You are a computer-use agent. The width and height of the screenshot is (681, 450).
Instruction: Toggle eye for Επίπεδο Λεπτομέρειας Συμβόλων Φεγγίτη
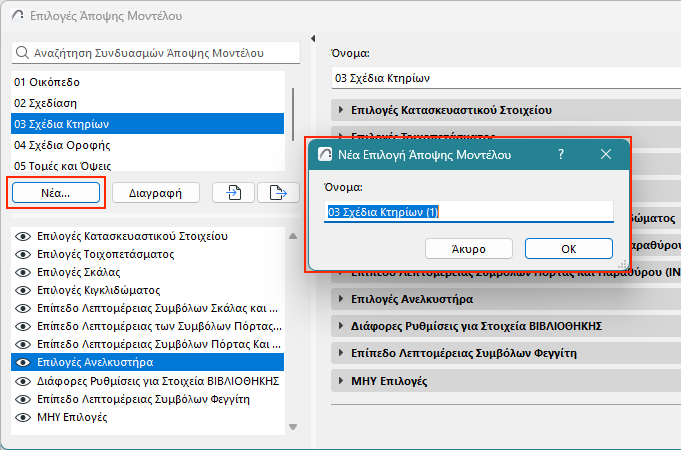pyautogui.click(x=22, y=399)
